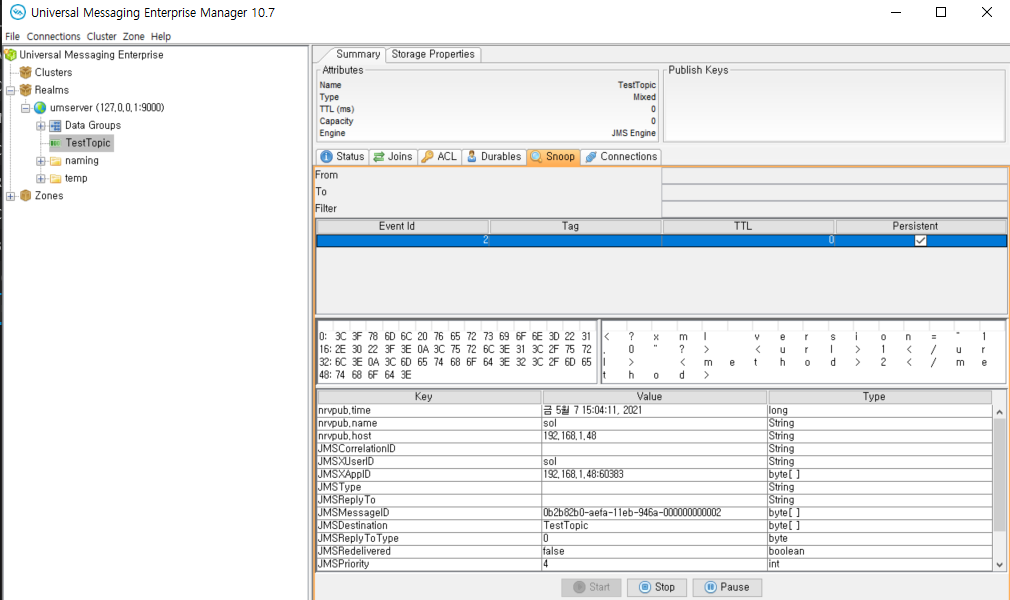Click the naming folder icon
Viewport: 1010px width, 600px height.
pyautogui.click(x=55, y=161)
